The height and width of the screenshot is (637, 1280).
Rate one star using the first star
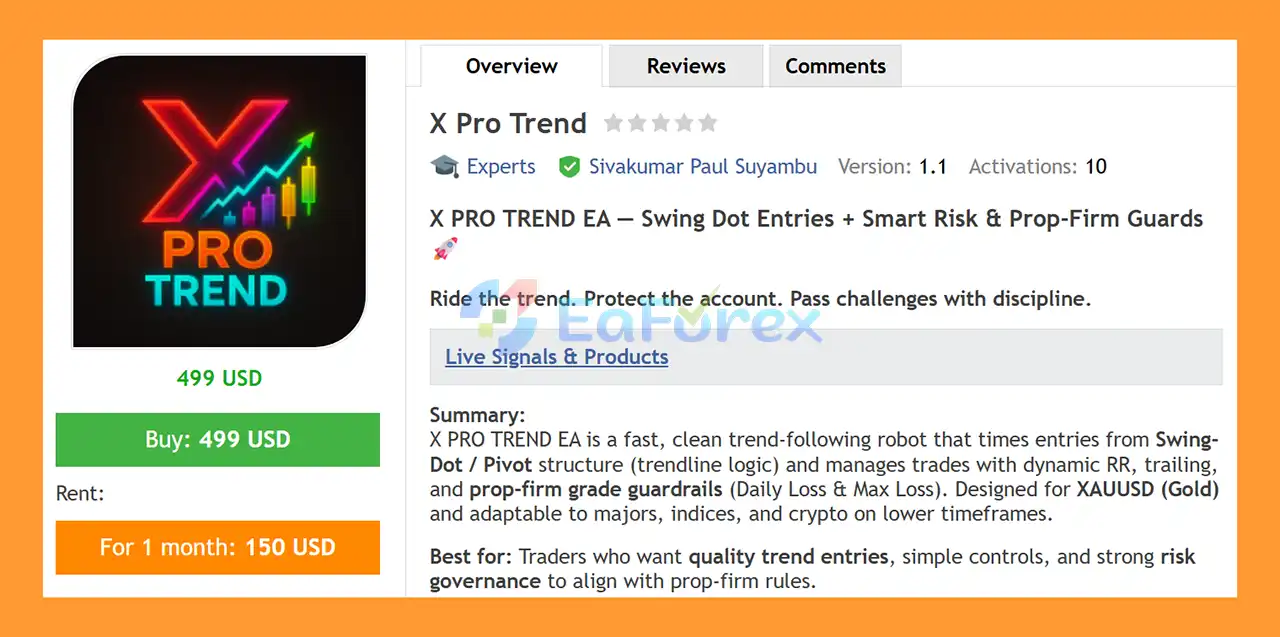(x=613, y=123)
